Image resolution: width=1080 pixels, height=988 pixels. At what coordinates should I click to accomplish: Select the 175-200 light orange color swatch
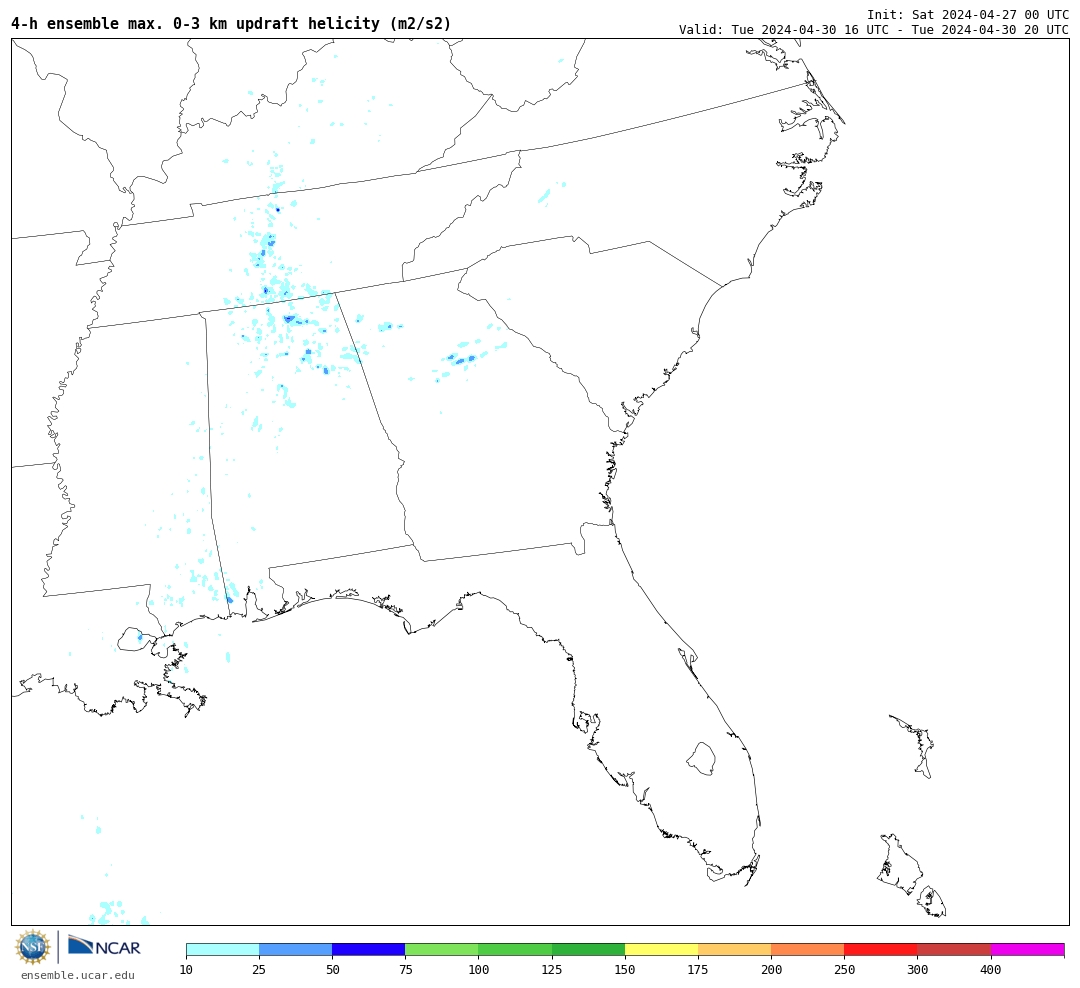[734, 949]
